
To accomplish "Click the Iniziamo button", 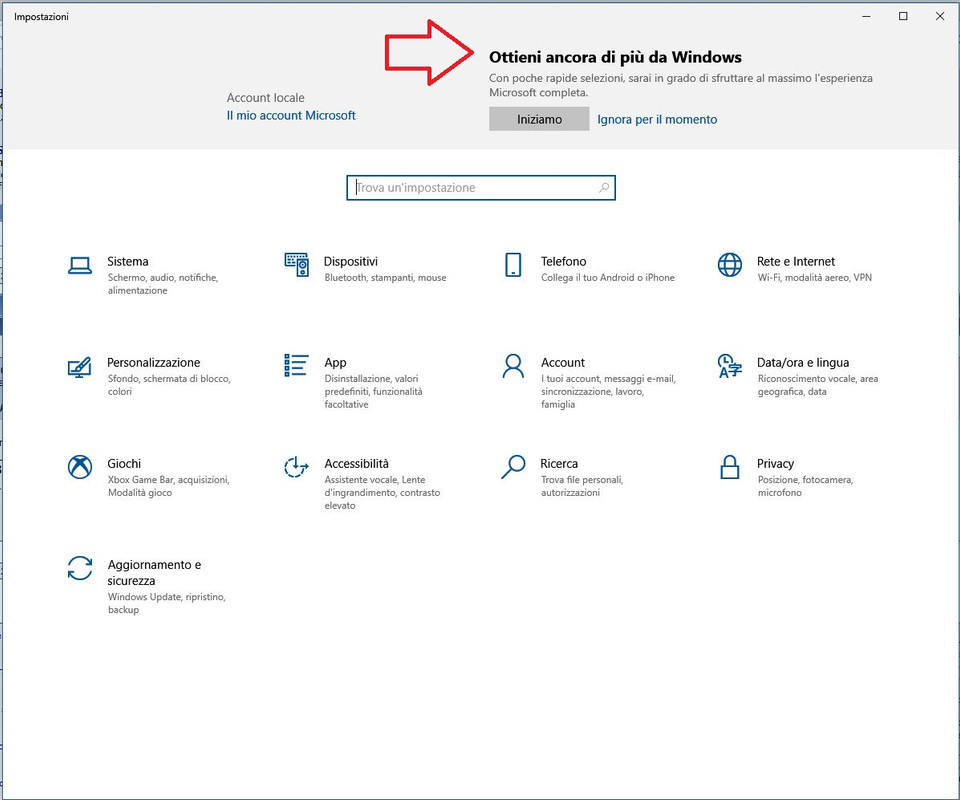I will point(539,119).
